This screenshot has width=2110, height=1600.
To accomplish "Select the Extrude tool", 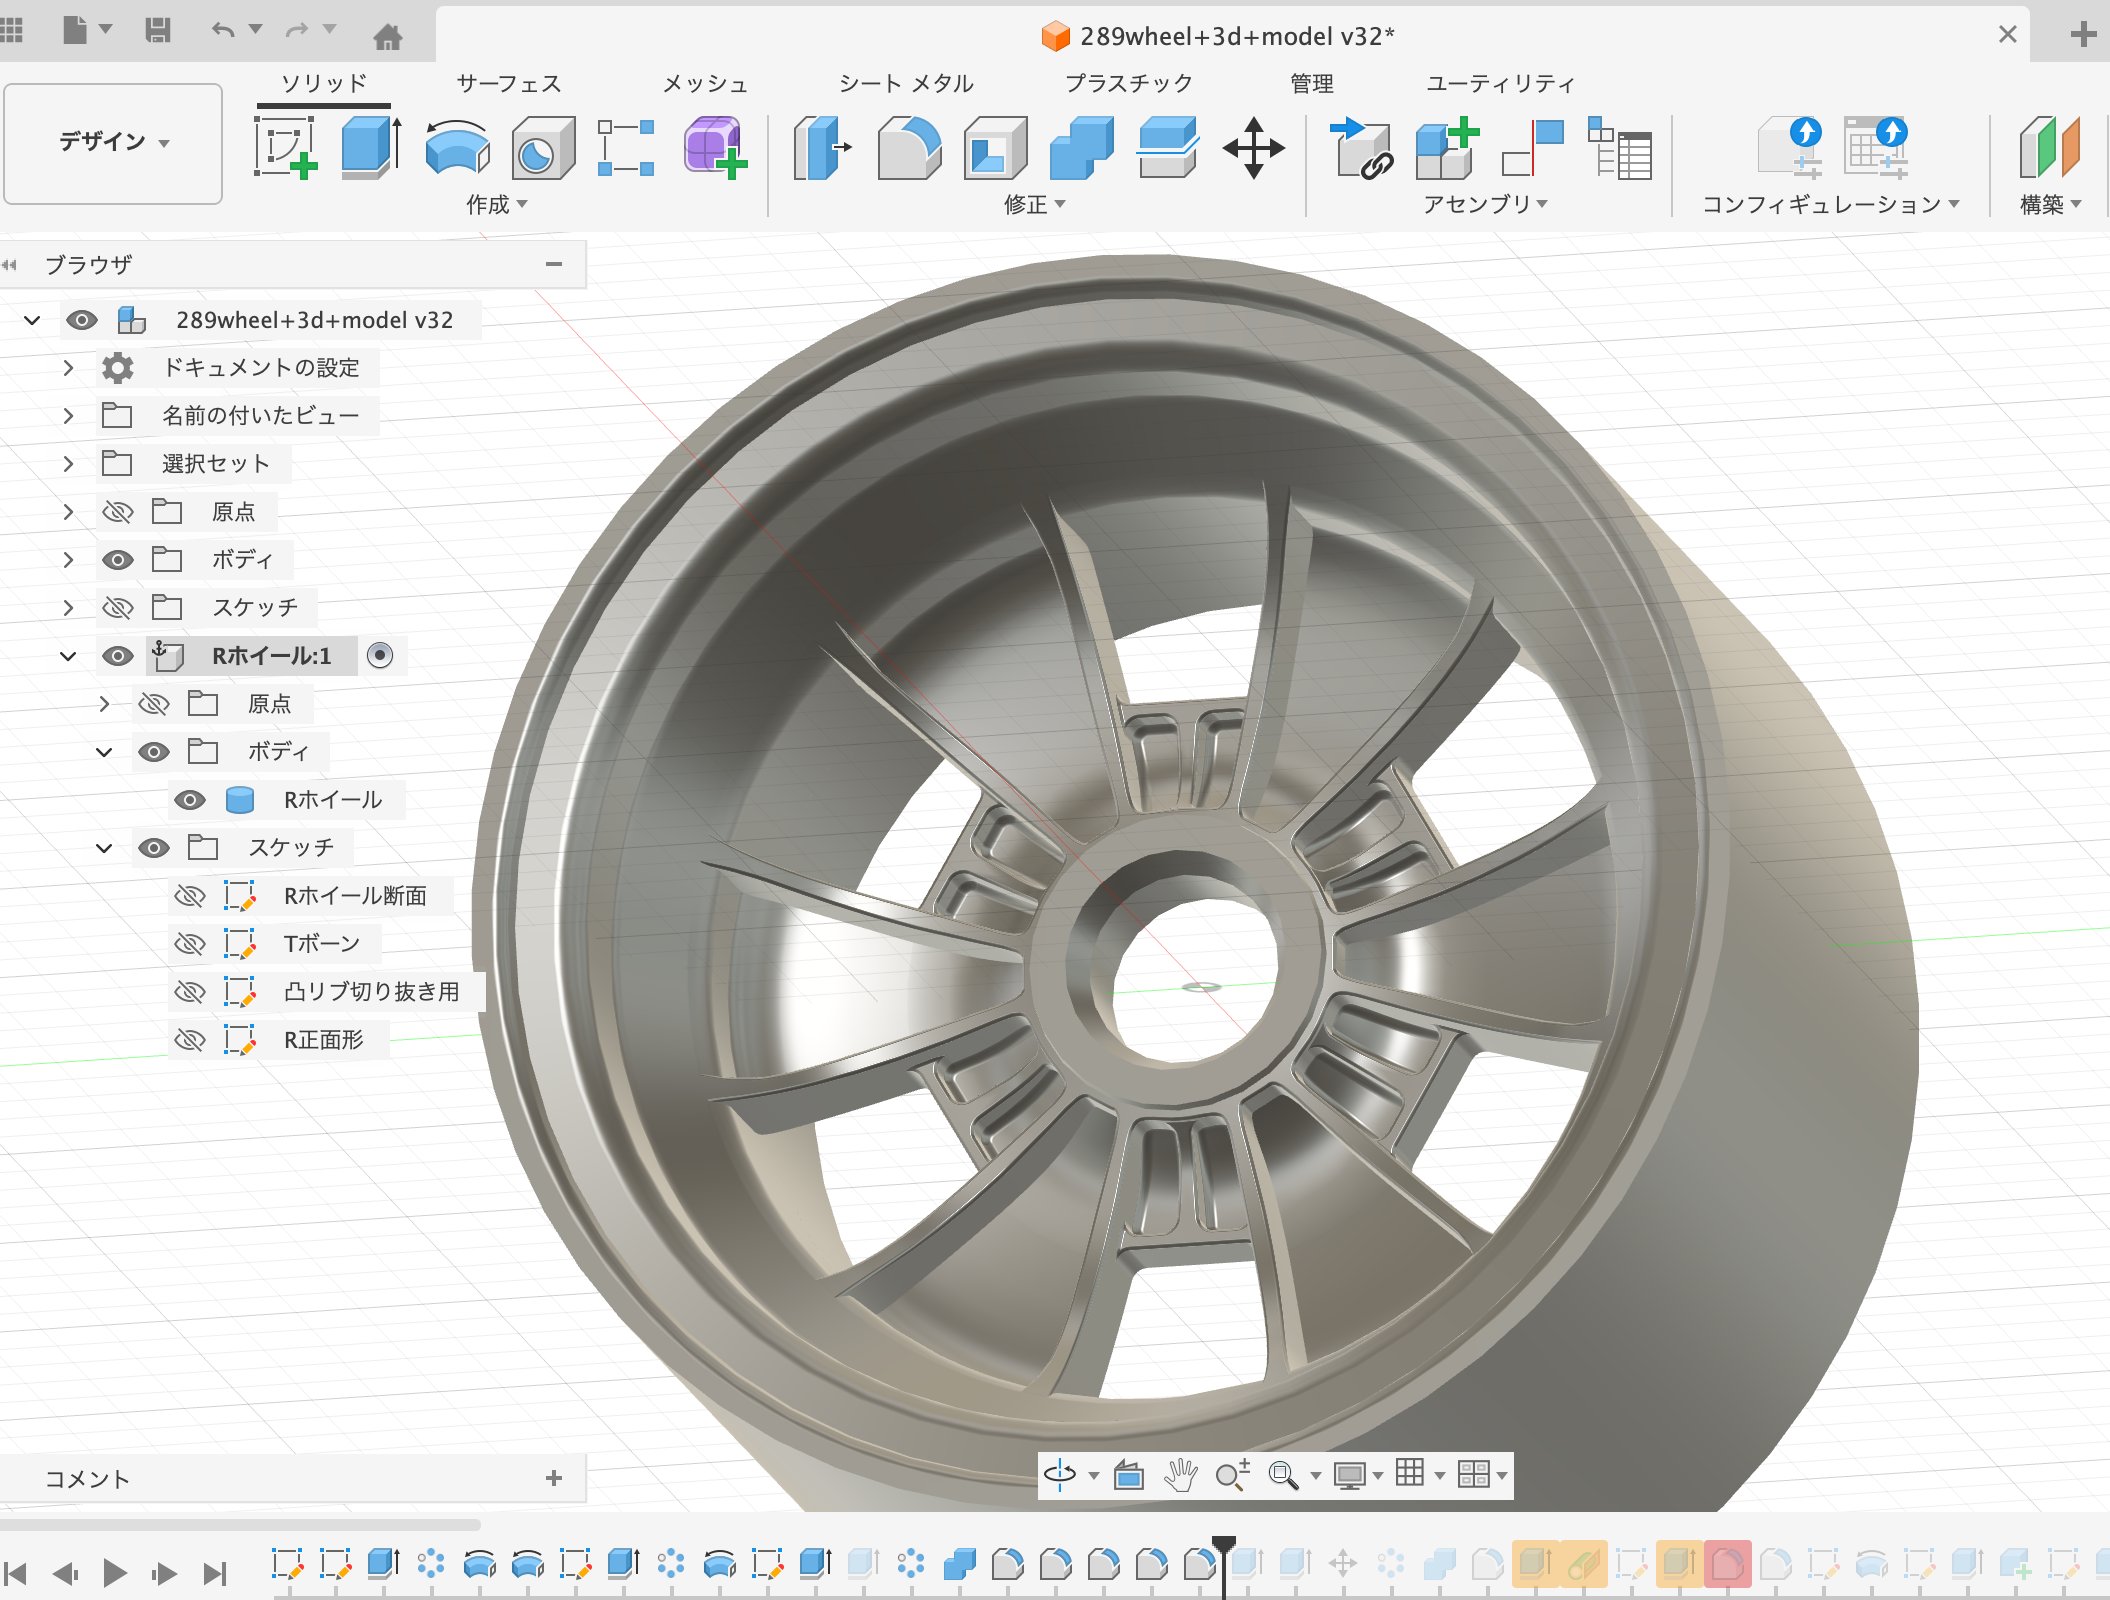I will tap(371, 148).
